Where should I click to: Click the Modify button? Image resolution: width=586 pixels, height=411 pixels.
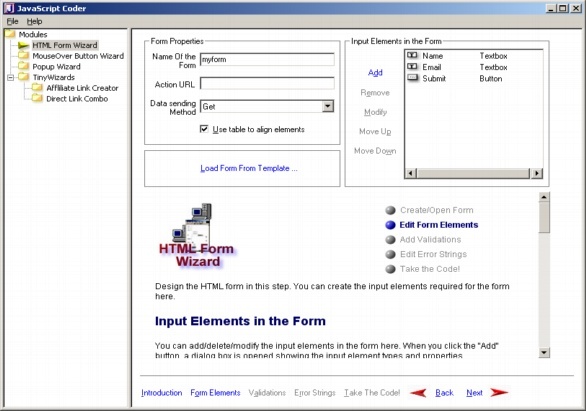[x=375, y=112]
